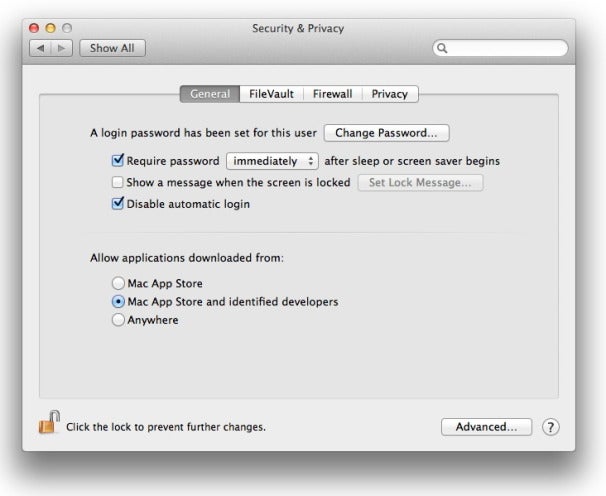Click the Change Password button
606x496 pixels.
pos(386,133)
